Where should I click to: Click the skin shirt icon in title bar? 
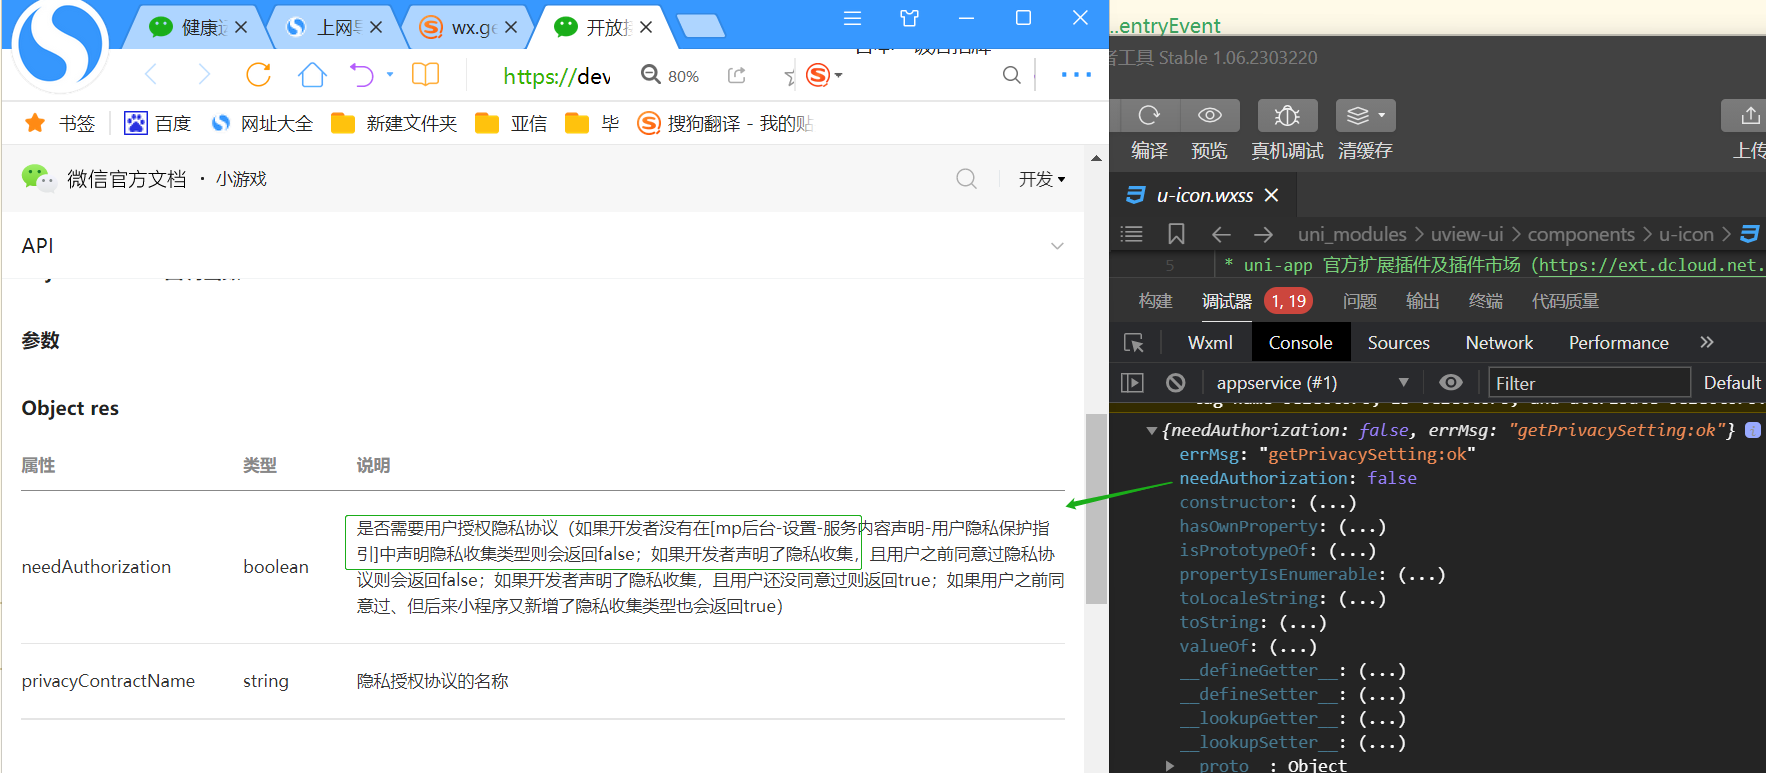coord(909,18)
